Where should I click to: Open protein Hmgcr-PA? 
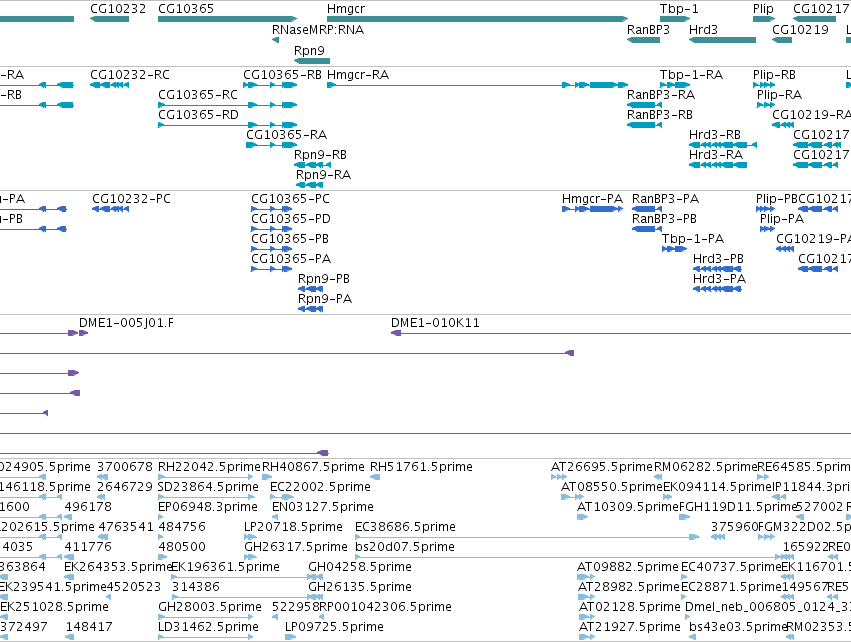pyautogui.click(x=592, y=199)
